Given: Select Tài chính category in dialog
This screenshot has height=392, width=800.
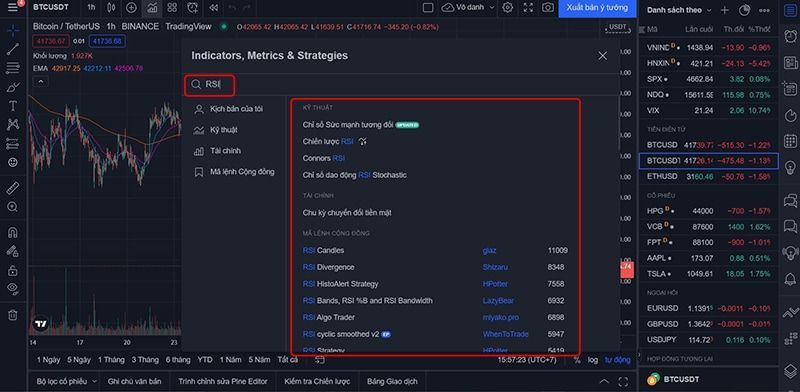Looking at the screenshot, I should coord(218,151).
